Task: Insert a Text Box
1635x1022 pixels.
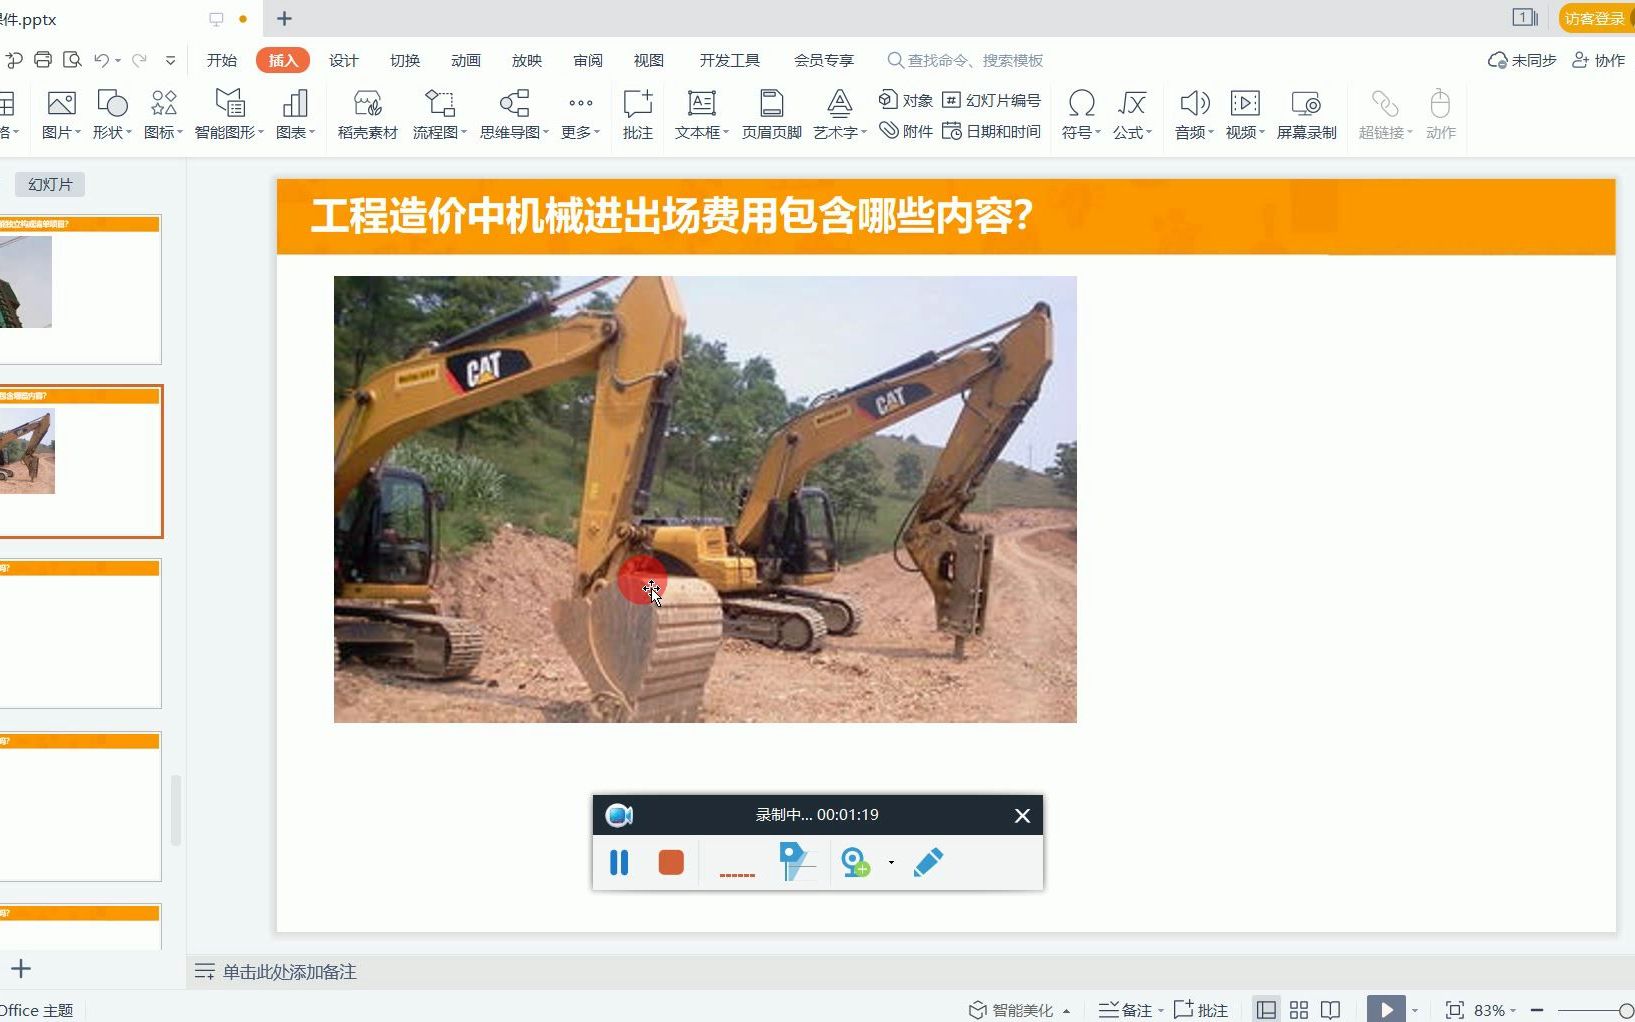Action: [701, 114]
